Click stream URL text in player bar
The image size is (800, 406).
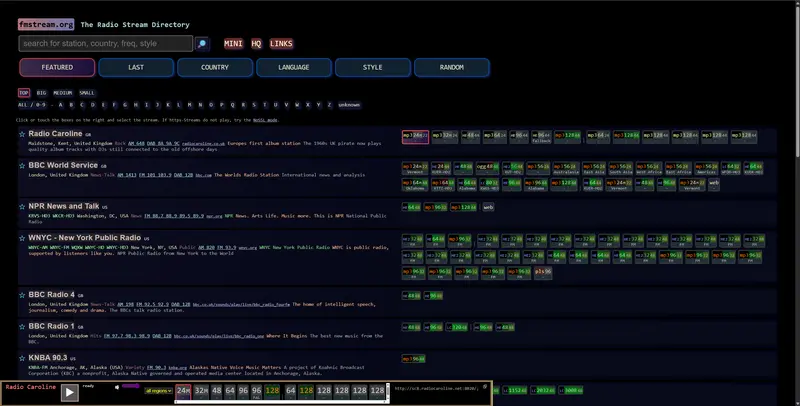436,388
